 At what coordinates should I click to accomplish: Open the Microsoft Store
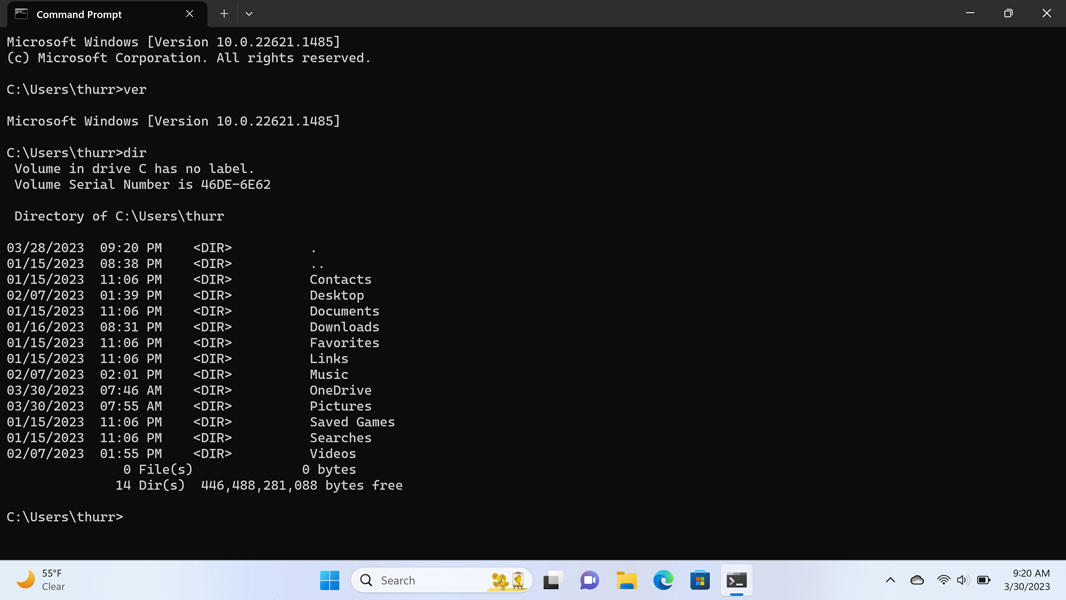tap(700, 580)
